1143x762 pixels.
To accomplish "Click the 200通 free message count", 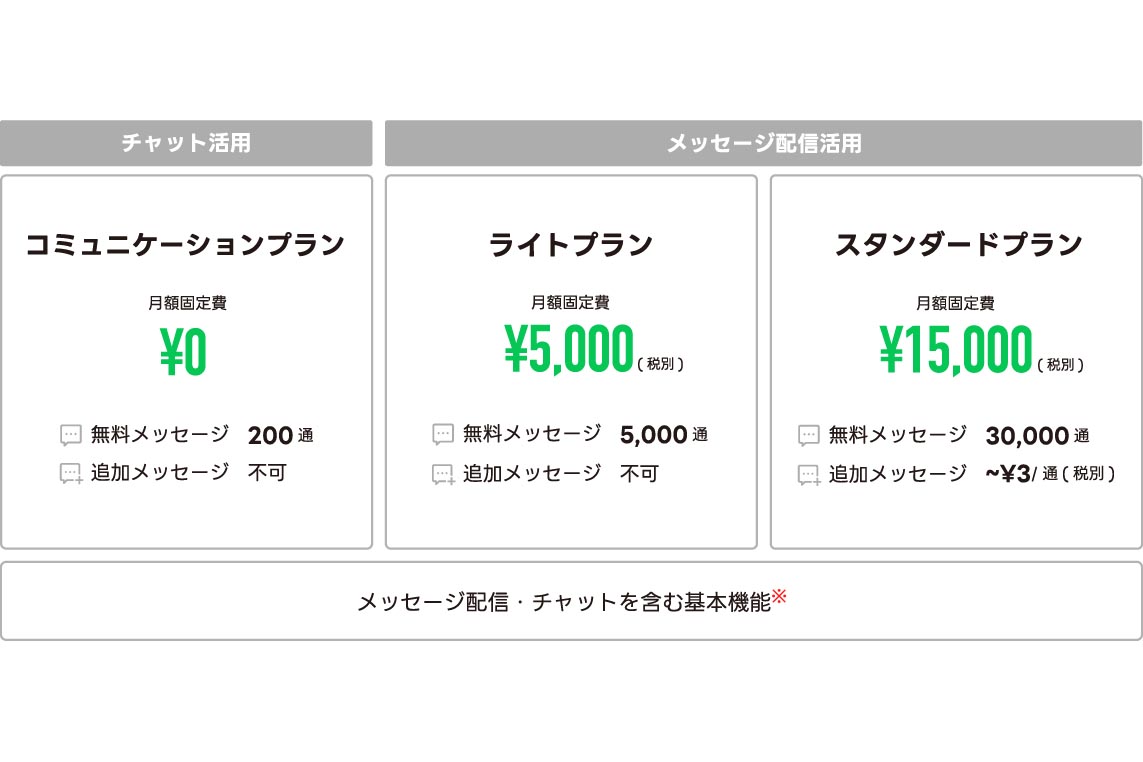I will point(280,435).
